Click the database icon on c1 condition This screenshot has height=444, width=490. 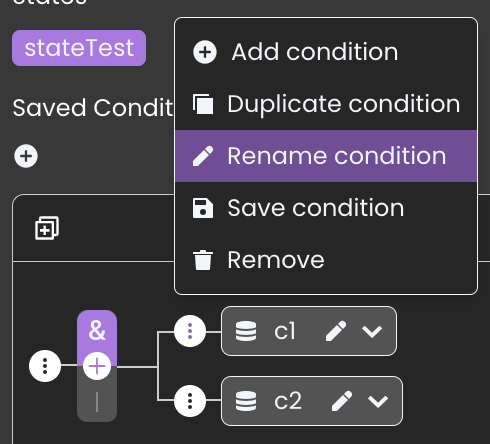pyautogui.click(x=246, y=331)
